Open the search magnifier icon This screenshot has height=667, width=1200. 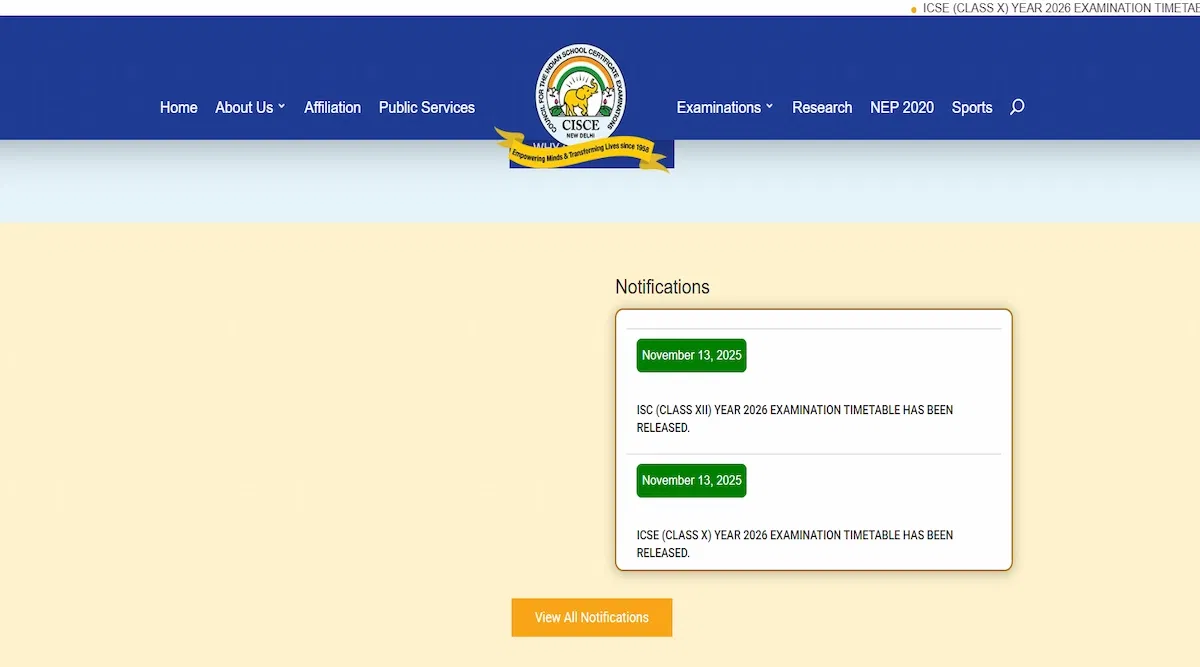(1017, 107)
